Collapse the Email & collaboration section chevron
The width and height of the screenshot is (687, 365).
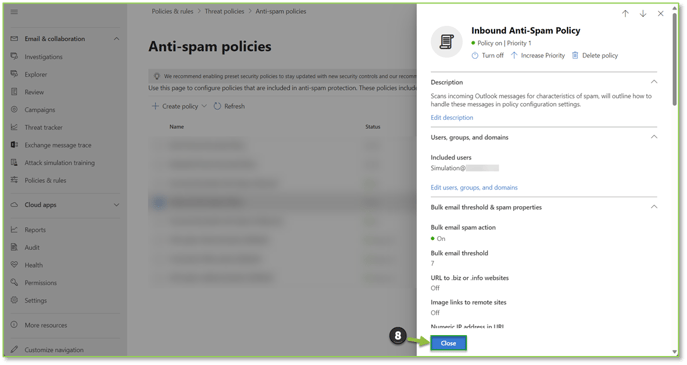pos(117,39)
